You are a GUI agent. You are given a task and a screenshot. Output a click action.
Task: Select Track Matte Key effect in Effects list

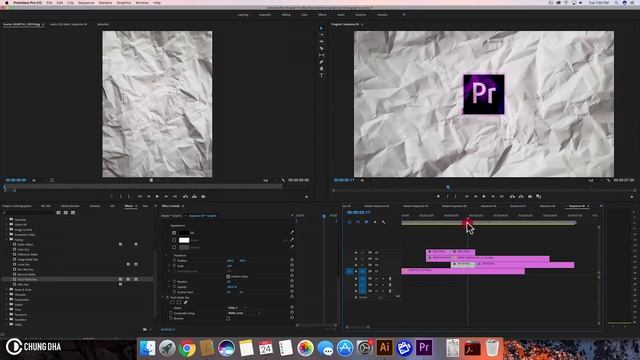(x=27, y=280)
